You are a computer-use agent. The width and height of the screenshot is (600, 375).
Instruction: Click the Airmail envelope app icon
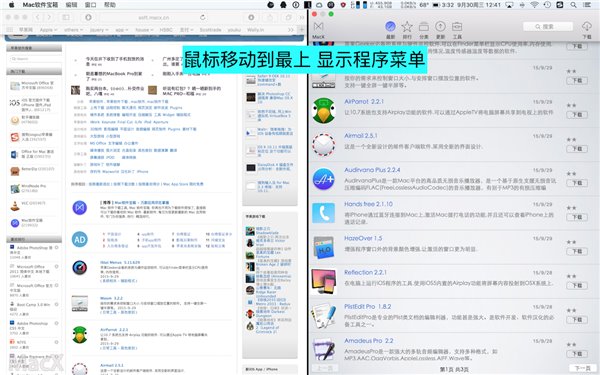pyautogui.click(x=323, y=145)
